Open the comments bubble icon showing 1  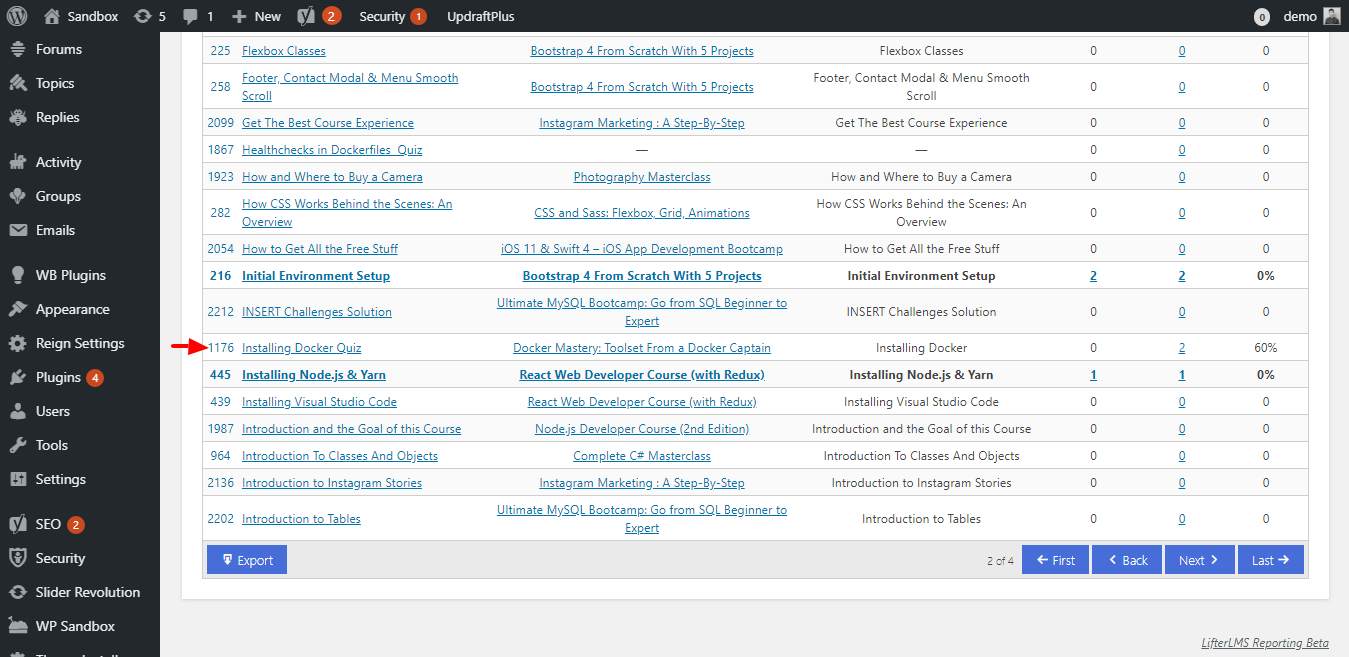coord(190,17)
